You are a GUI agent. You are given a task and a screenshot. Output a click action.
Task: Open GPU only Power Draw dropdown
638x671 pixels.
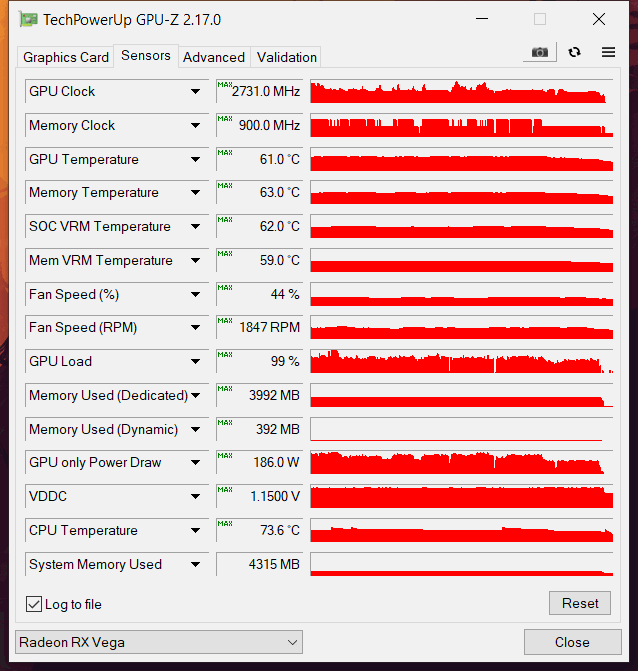click(x=195, y=462)
